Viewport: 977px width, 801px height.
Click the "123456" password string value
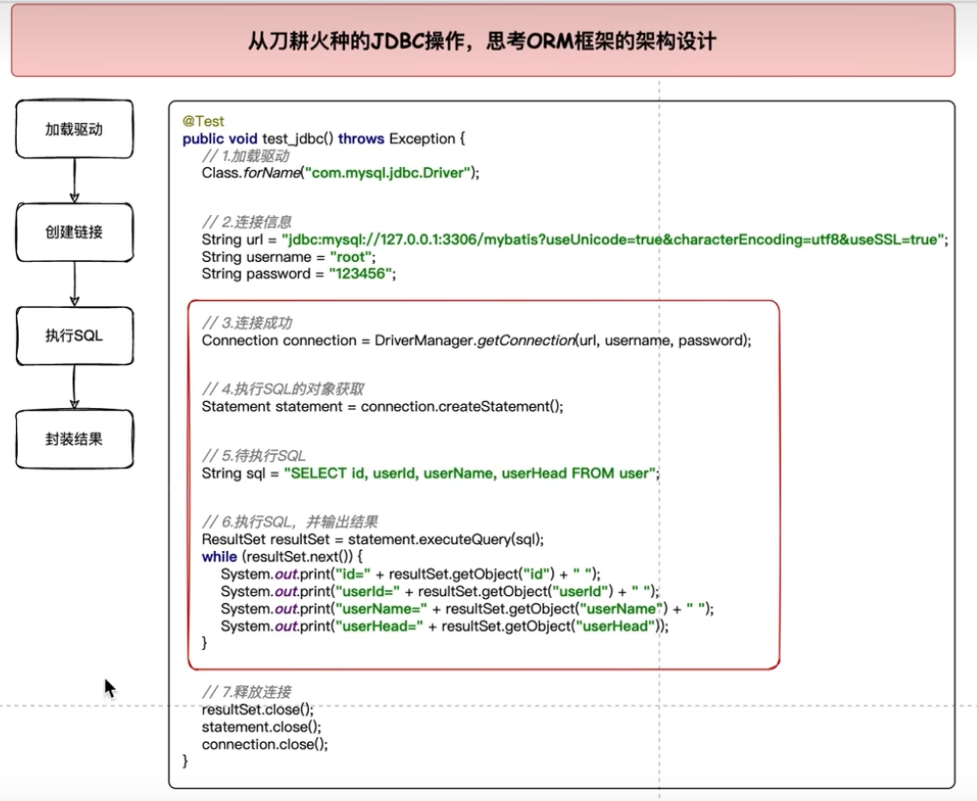361,274
